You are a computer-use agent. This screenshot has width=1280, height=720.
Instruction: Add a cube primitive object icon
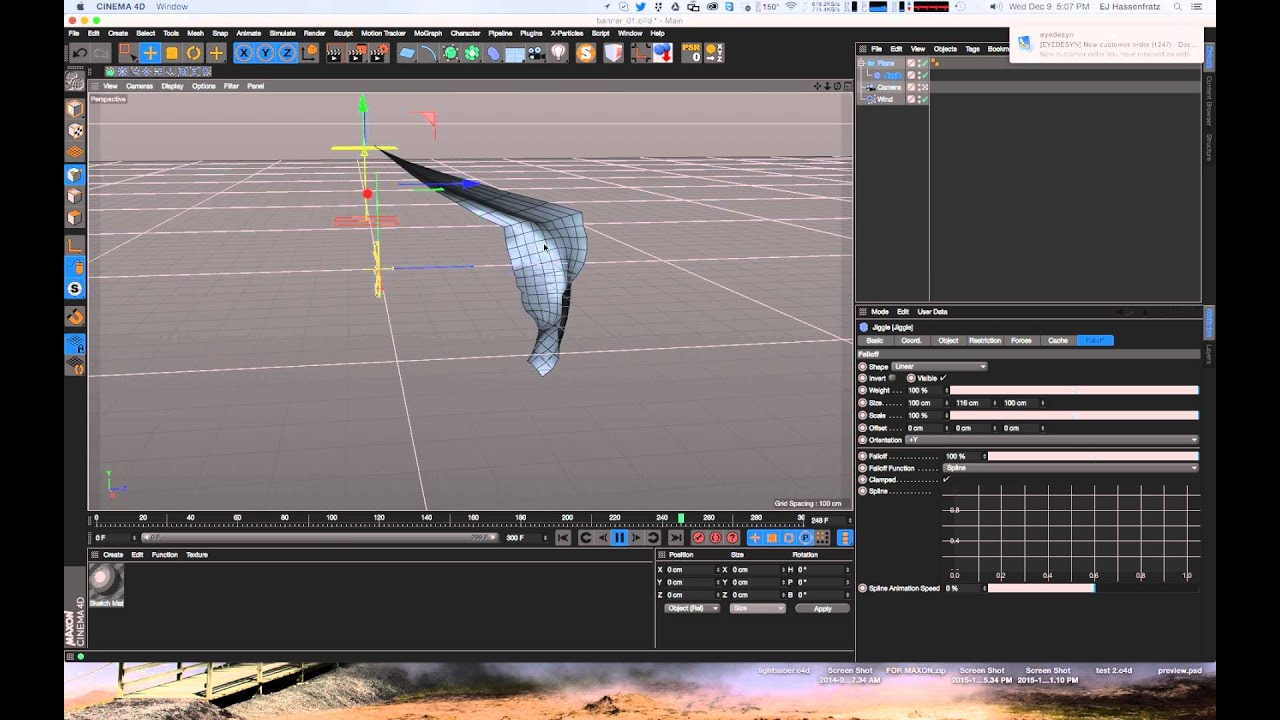click(407, 53)
